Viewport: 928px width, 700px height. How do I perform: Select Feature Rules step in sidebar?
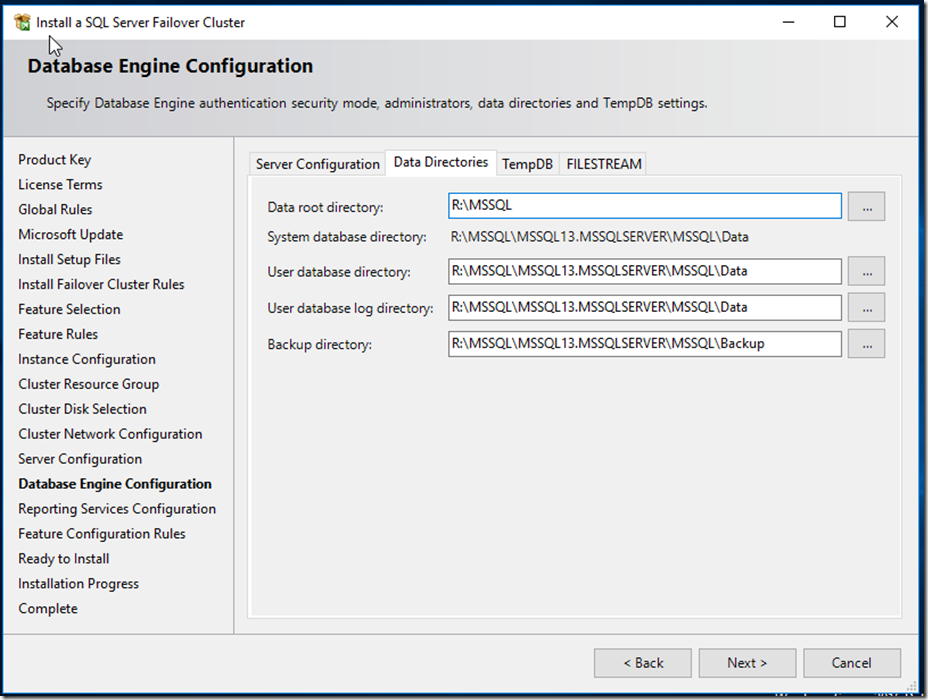point(58,334)
